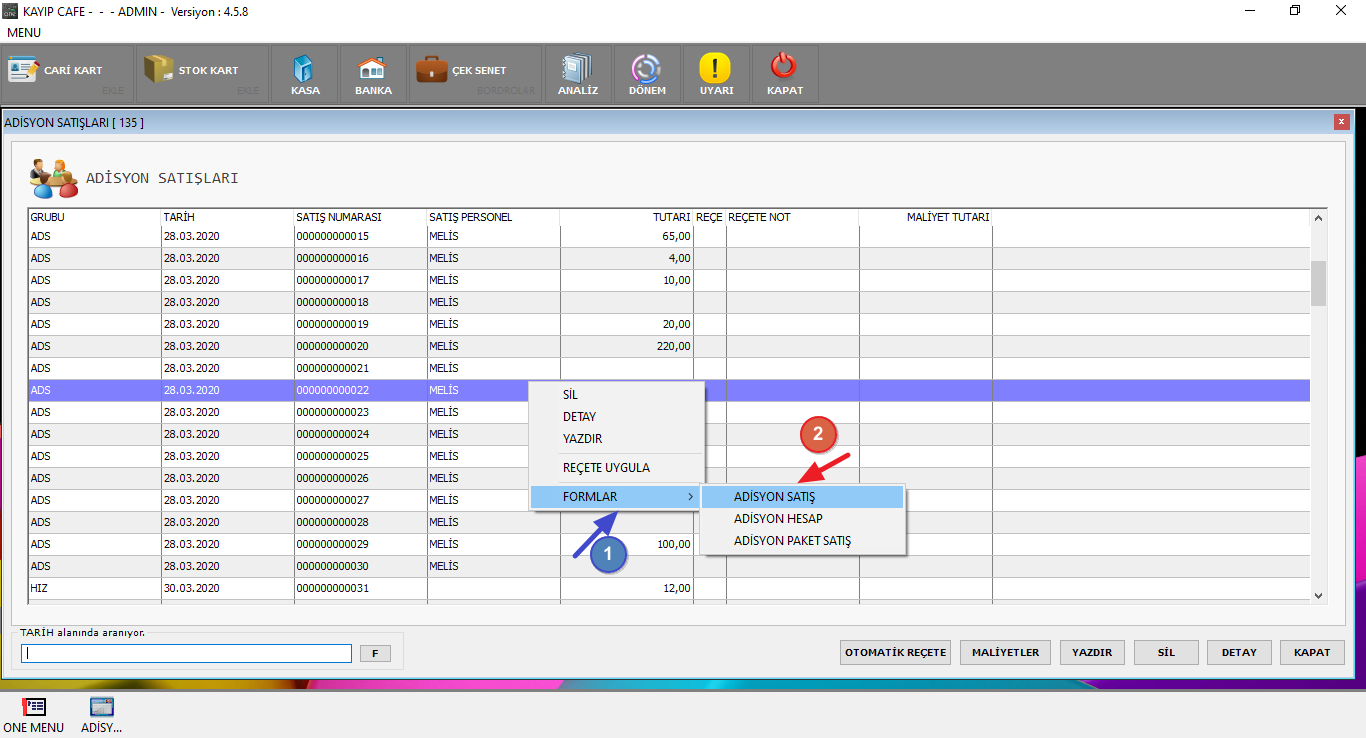Click the bottom YAZDIR button
The height and width of the screenshot is (738, 1366).
1092,652
